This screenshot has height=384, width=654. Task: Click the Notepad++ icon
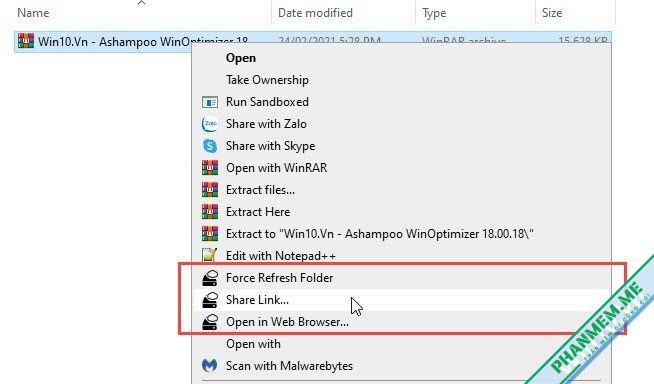(210, 256)
